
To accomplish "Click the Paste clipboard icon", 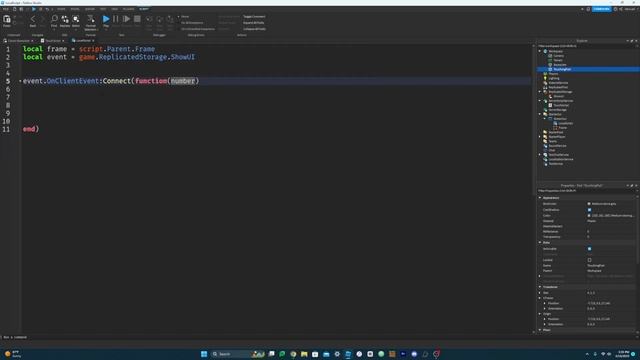I will 7,20.
